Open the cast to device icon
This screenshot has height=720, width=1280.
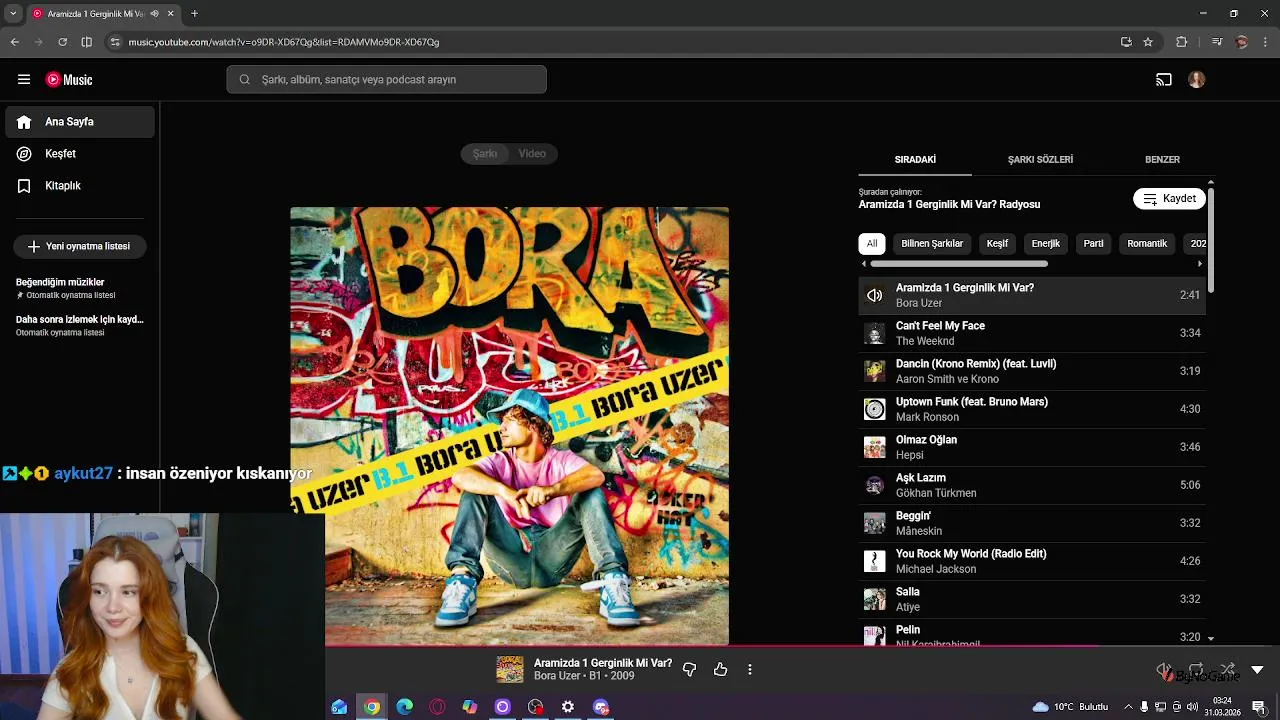pos(1164,80)
